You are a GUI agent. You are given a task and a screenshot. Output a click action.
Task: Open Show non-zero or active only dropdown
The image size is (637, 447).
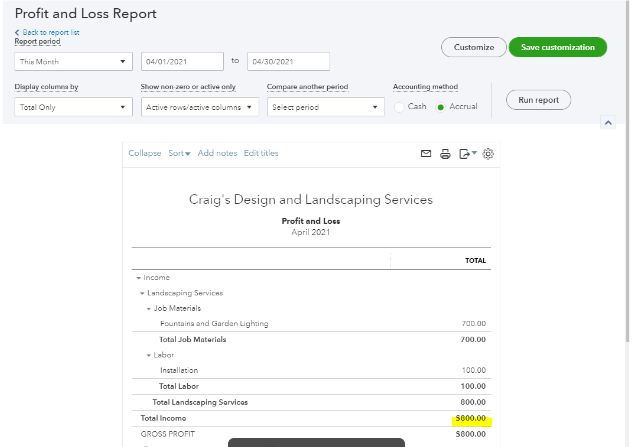click(x=199, y=107)
